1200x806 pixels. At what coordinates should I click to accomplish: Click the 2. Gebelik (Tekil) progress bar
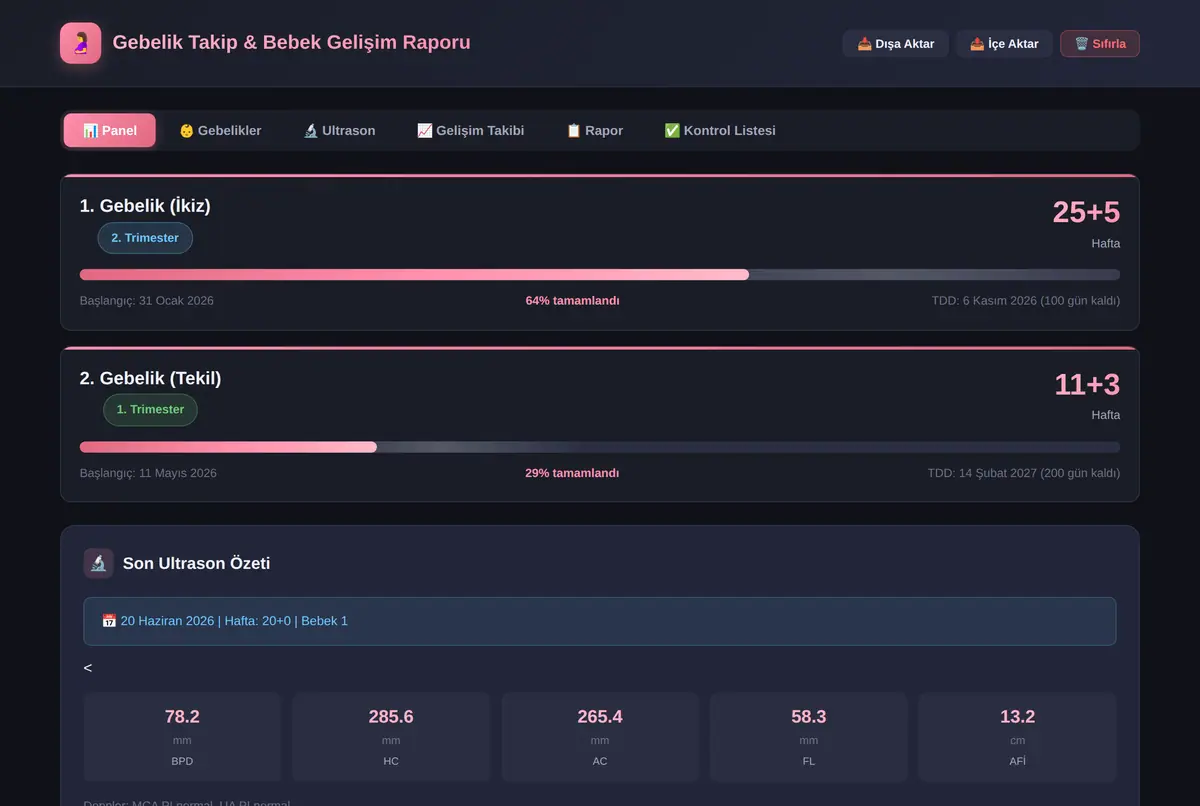pos(600,447)
